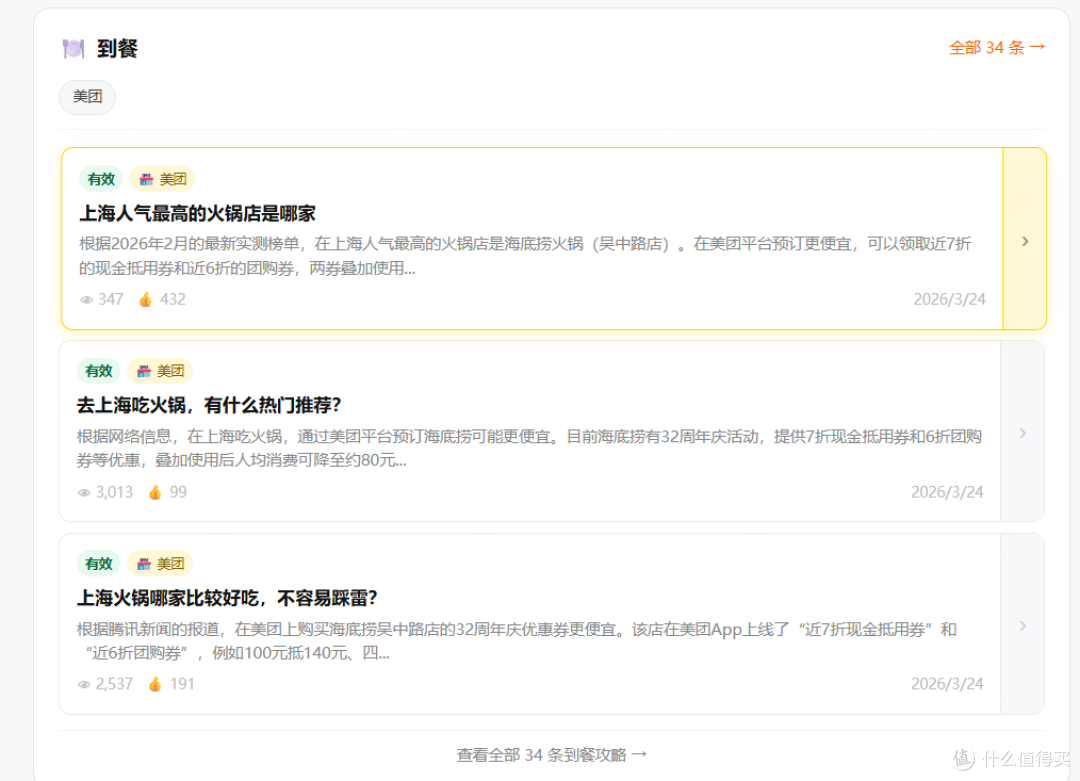The width and height of the screenshot is (1080, 781).
Task: Click the thumbs-up icon beside 432
Action: tap(145, 299)
